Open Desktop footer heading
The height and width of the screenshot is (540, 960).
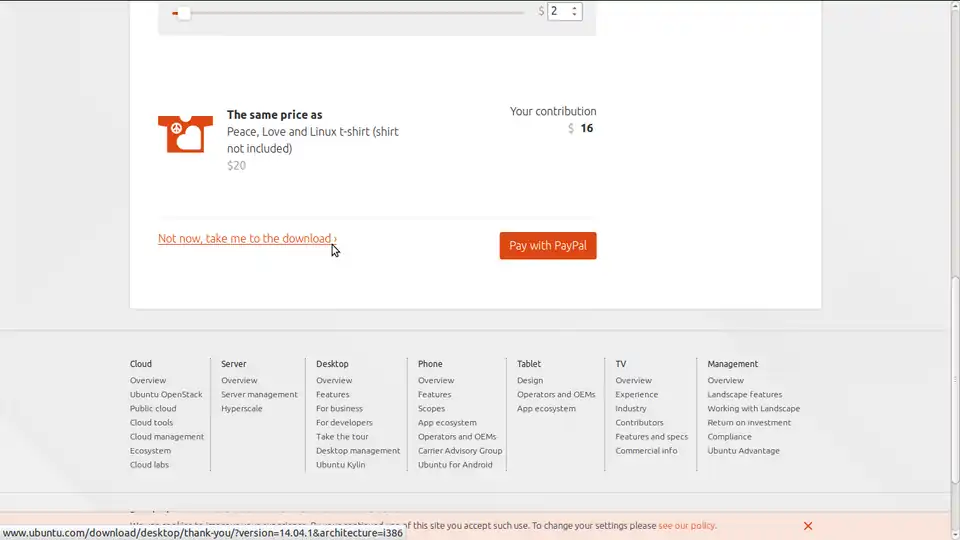point(332,364)
